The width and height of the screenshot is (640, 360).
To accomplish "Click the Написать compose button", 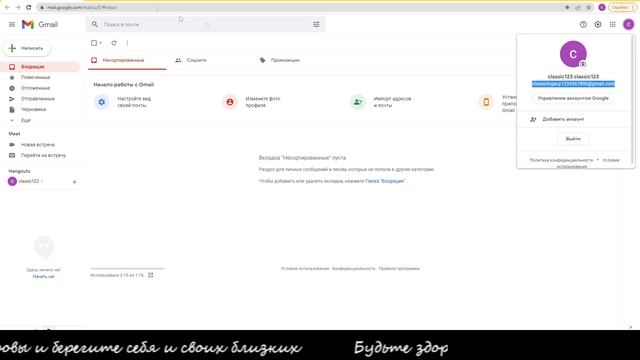I will coord(27,48).
